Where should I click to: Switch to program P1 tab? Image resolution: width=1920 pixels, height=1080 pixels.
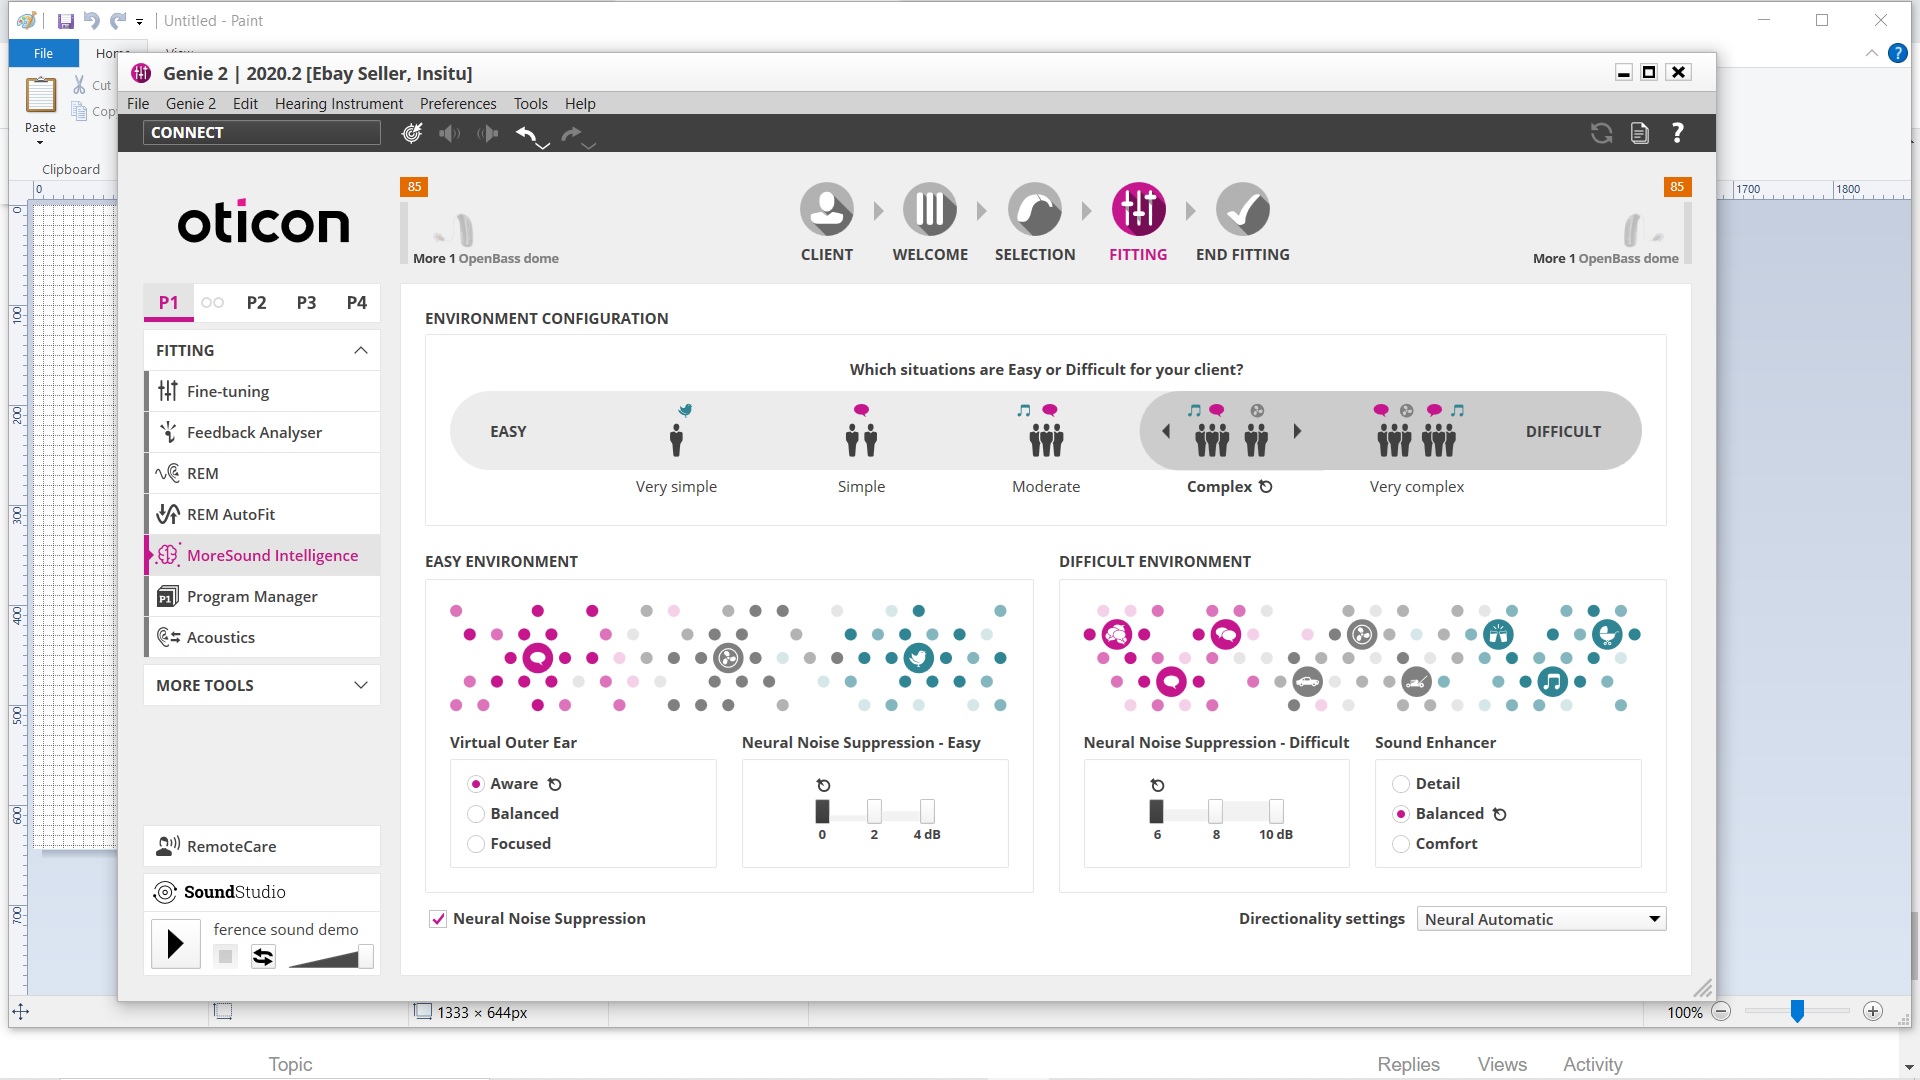[169, 302]
